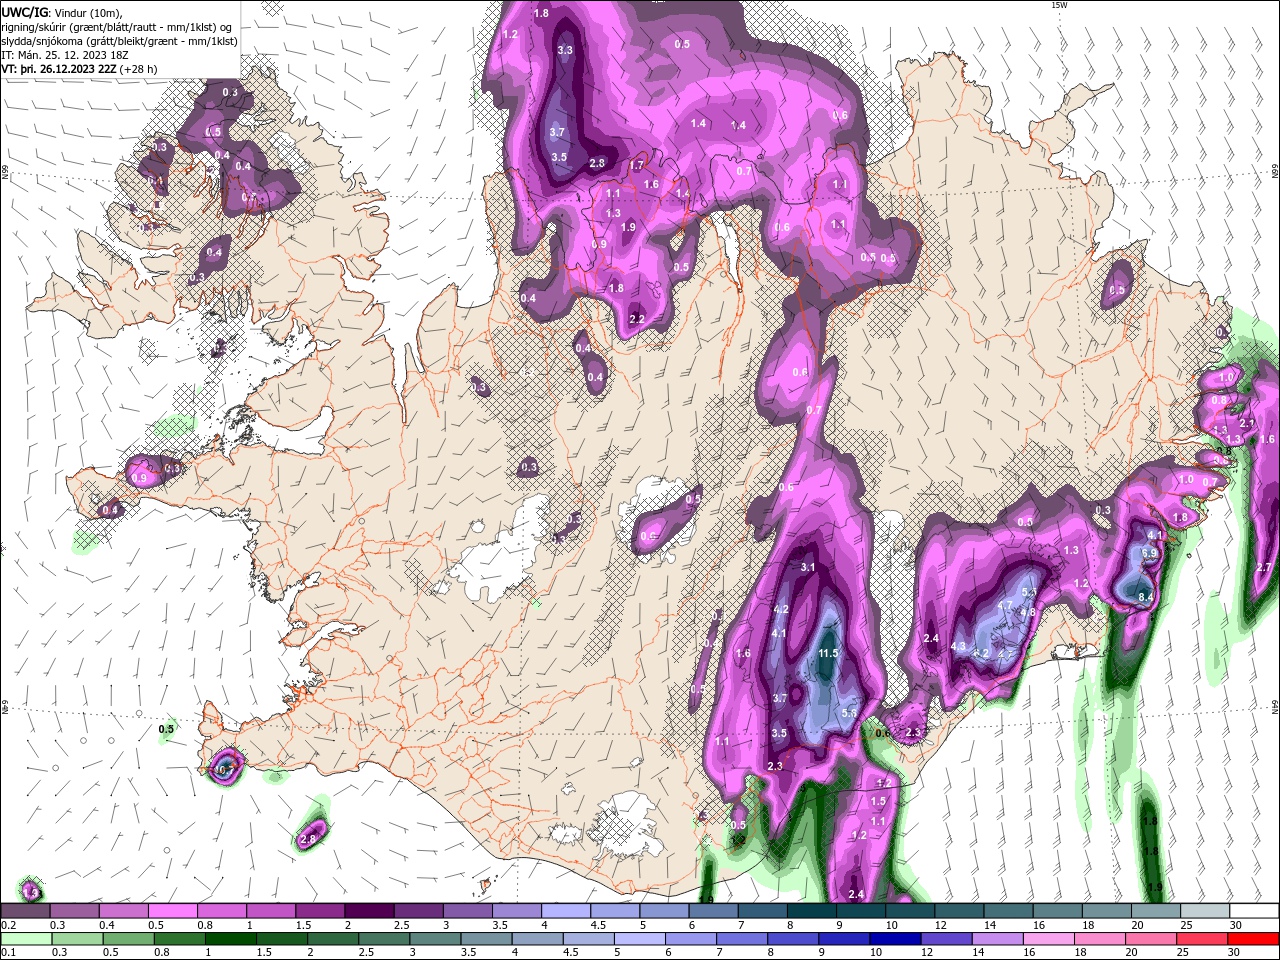Image resolution: width=1280 pixels, height=960 pixels.
Task: Click the "IT: Mán. 25. 12. 2023 18Z" text
Action: (x=66, y=55)
